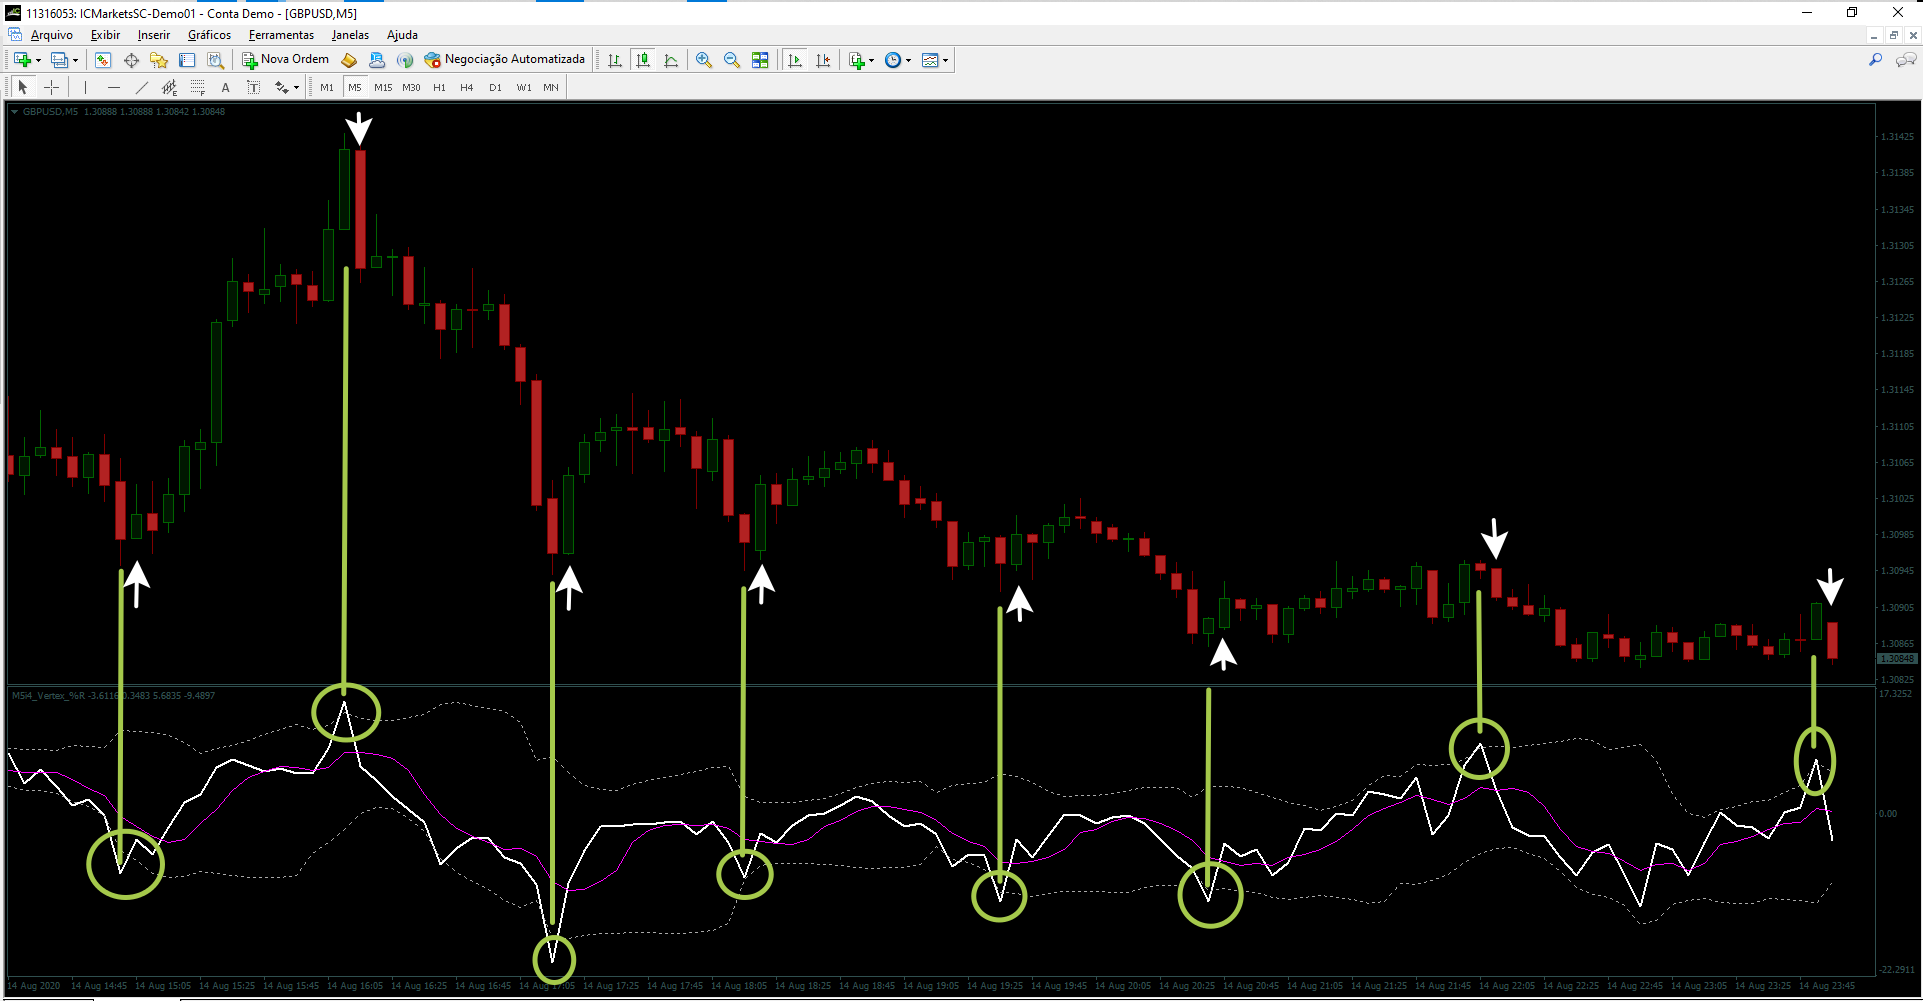The width and height of the screenshot is (1923, 1001).
Task: Expand the templates dropdown arrow
Action: 945,60
